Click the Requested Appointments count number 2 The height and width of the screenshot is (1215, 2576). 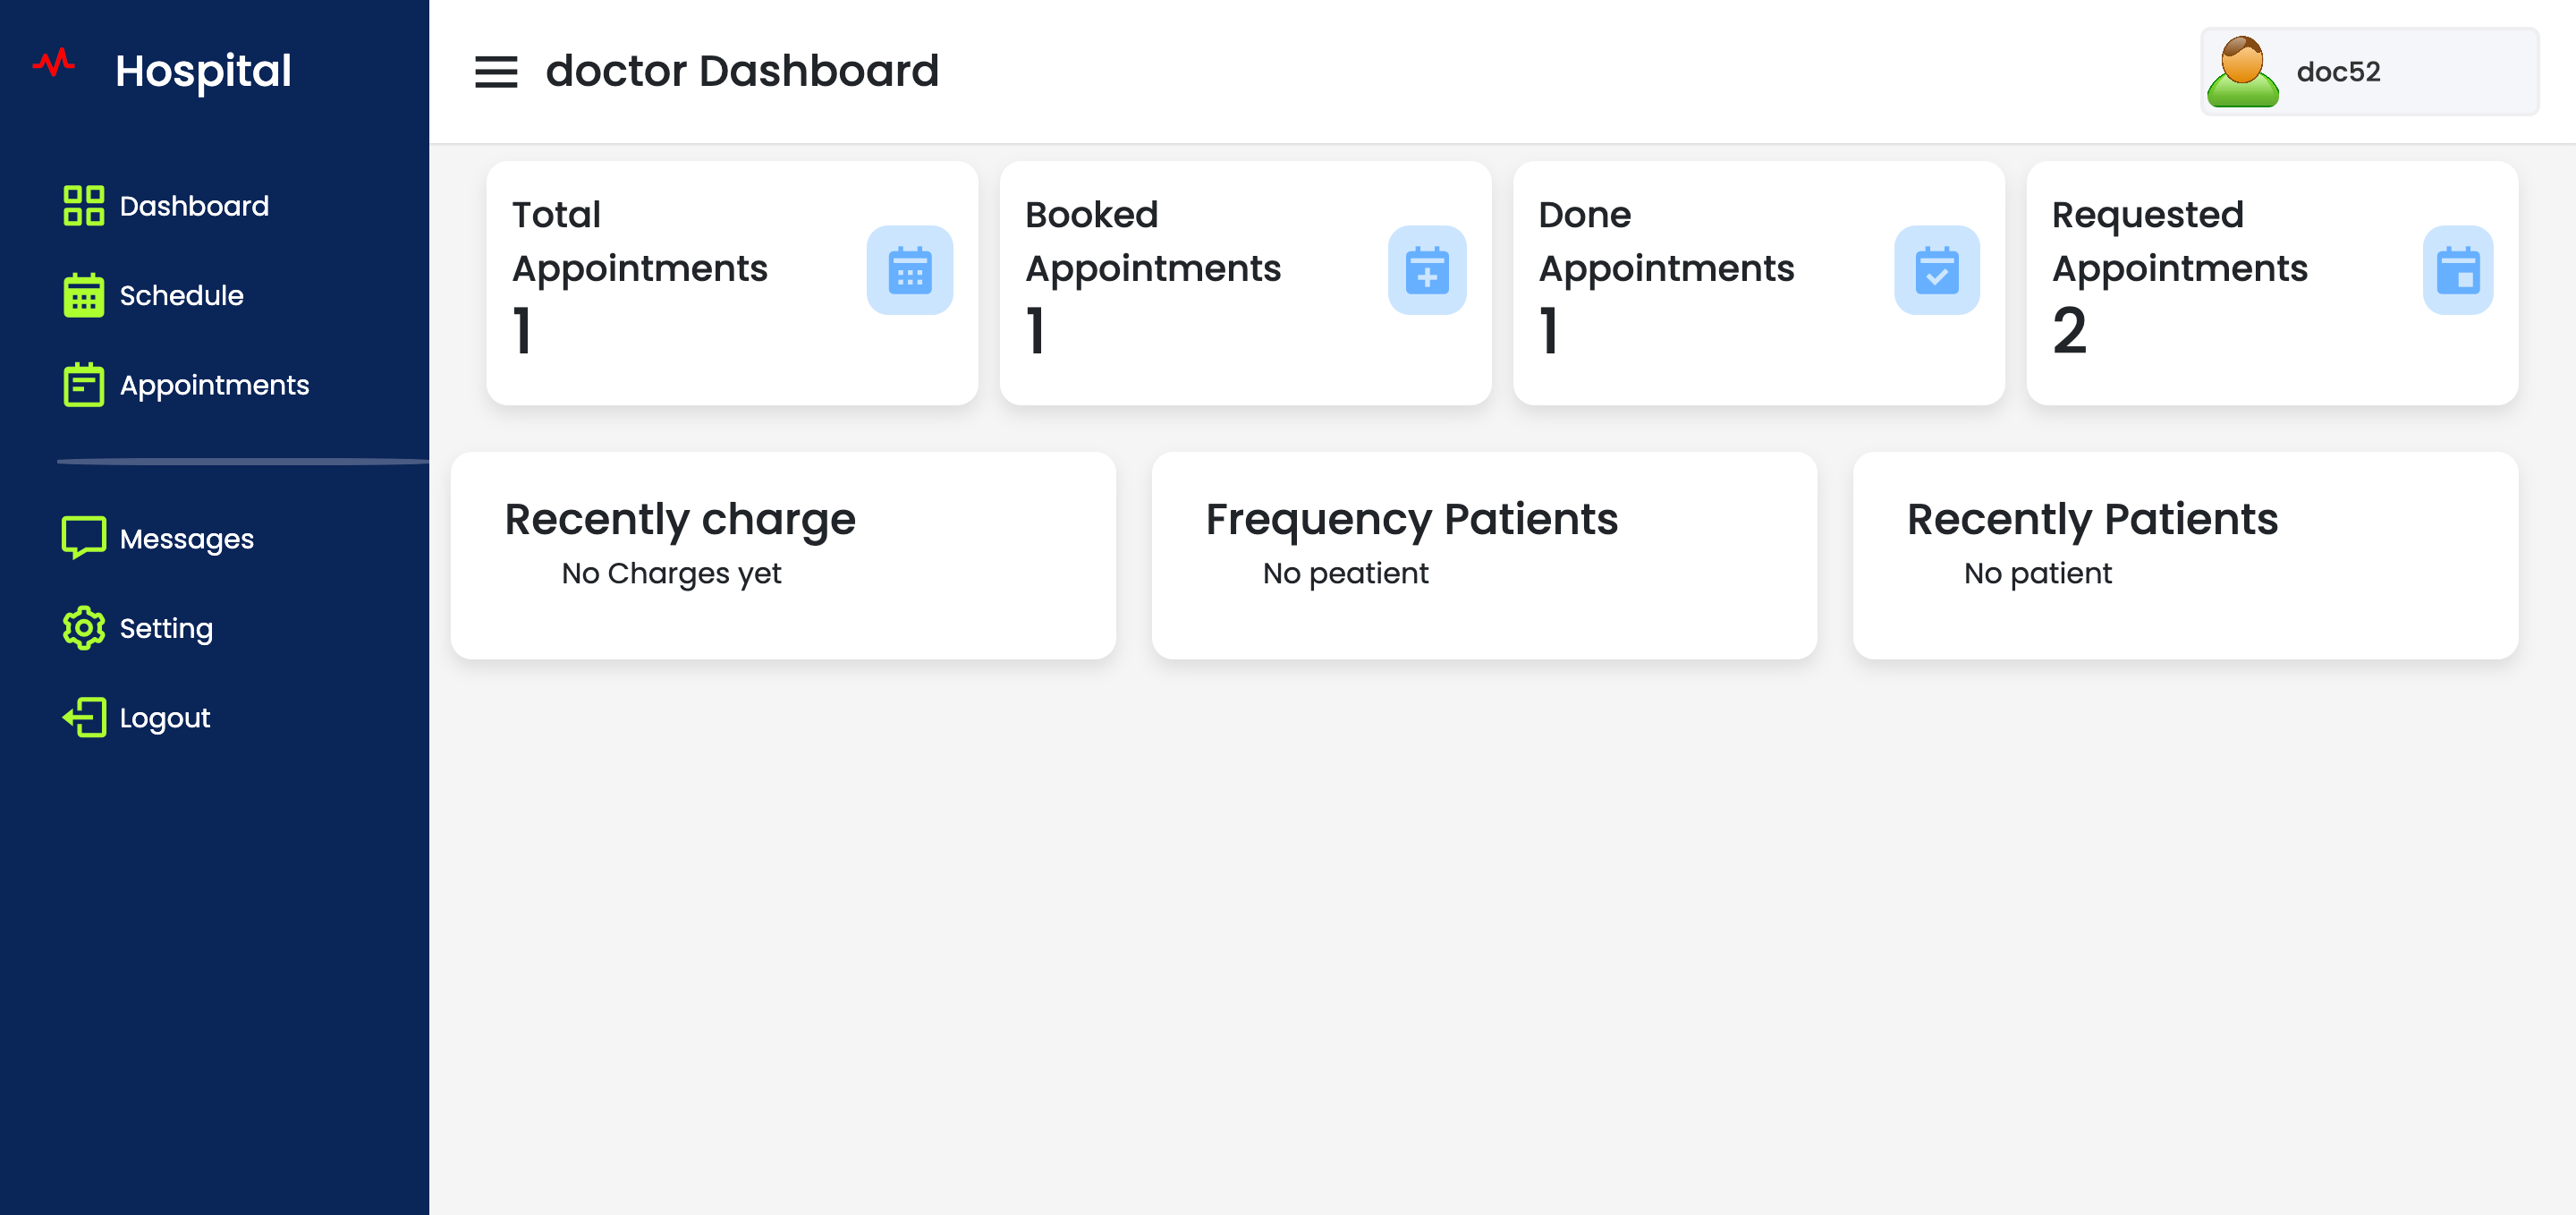2070,333
